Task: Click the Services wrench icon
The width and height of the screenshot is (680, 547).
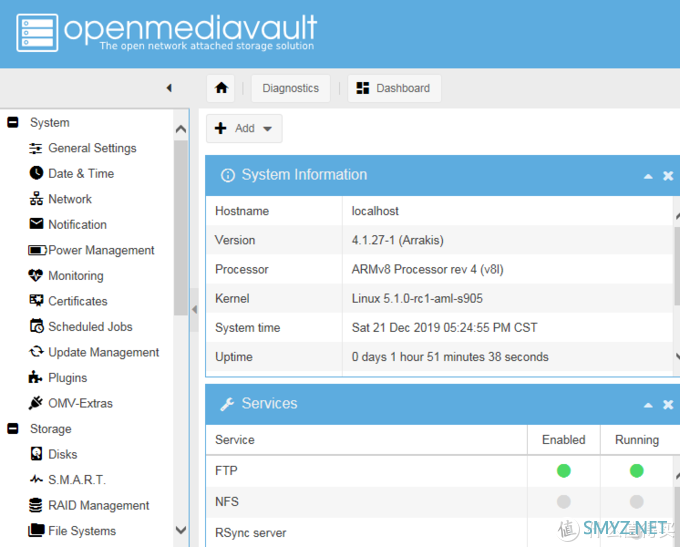Action: point(227,404)
